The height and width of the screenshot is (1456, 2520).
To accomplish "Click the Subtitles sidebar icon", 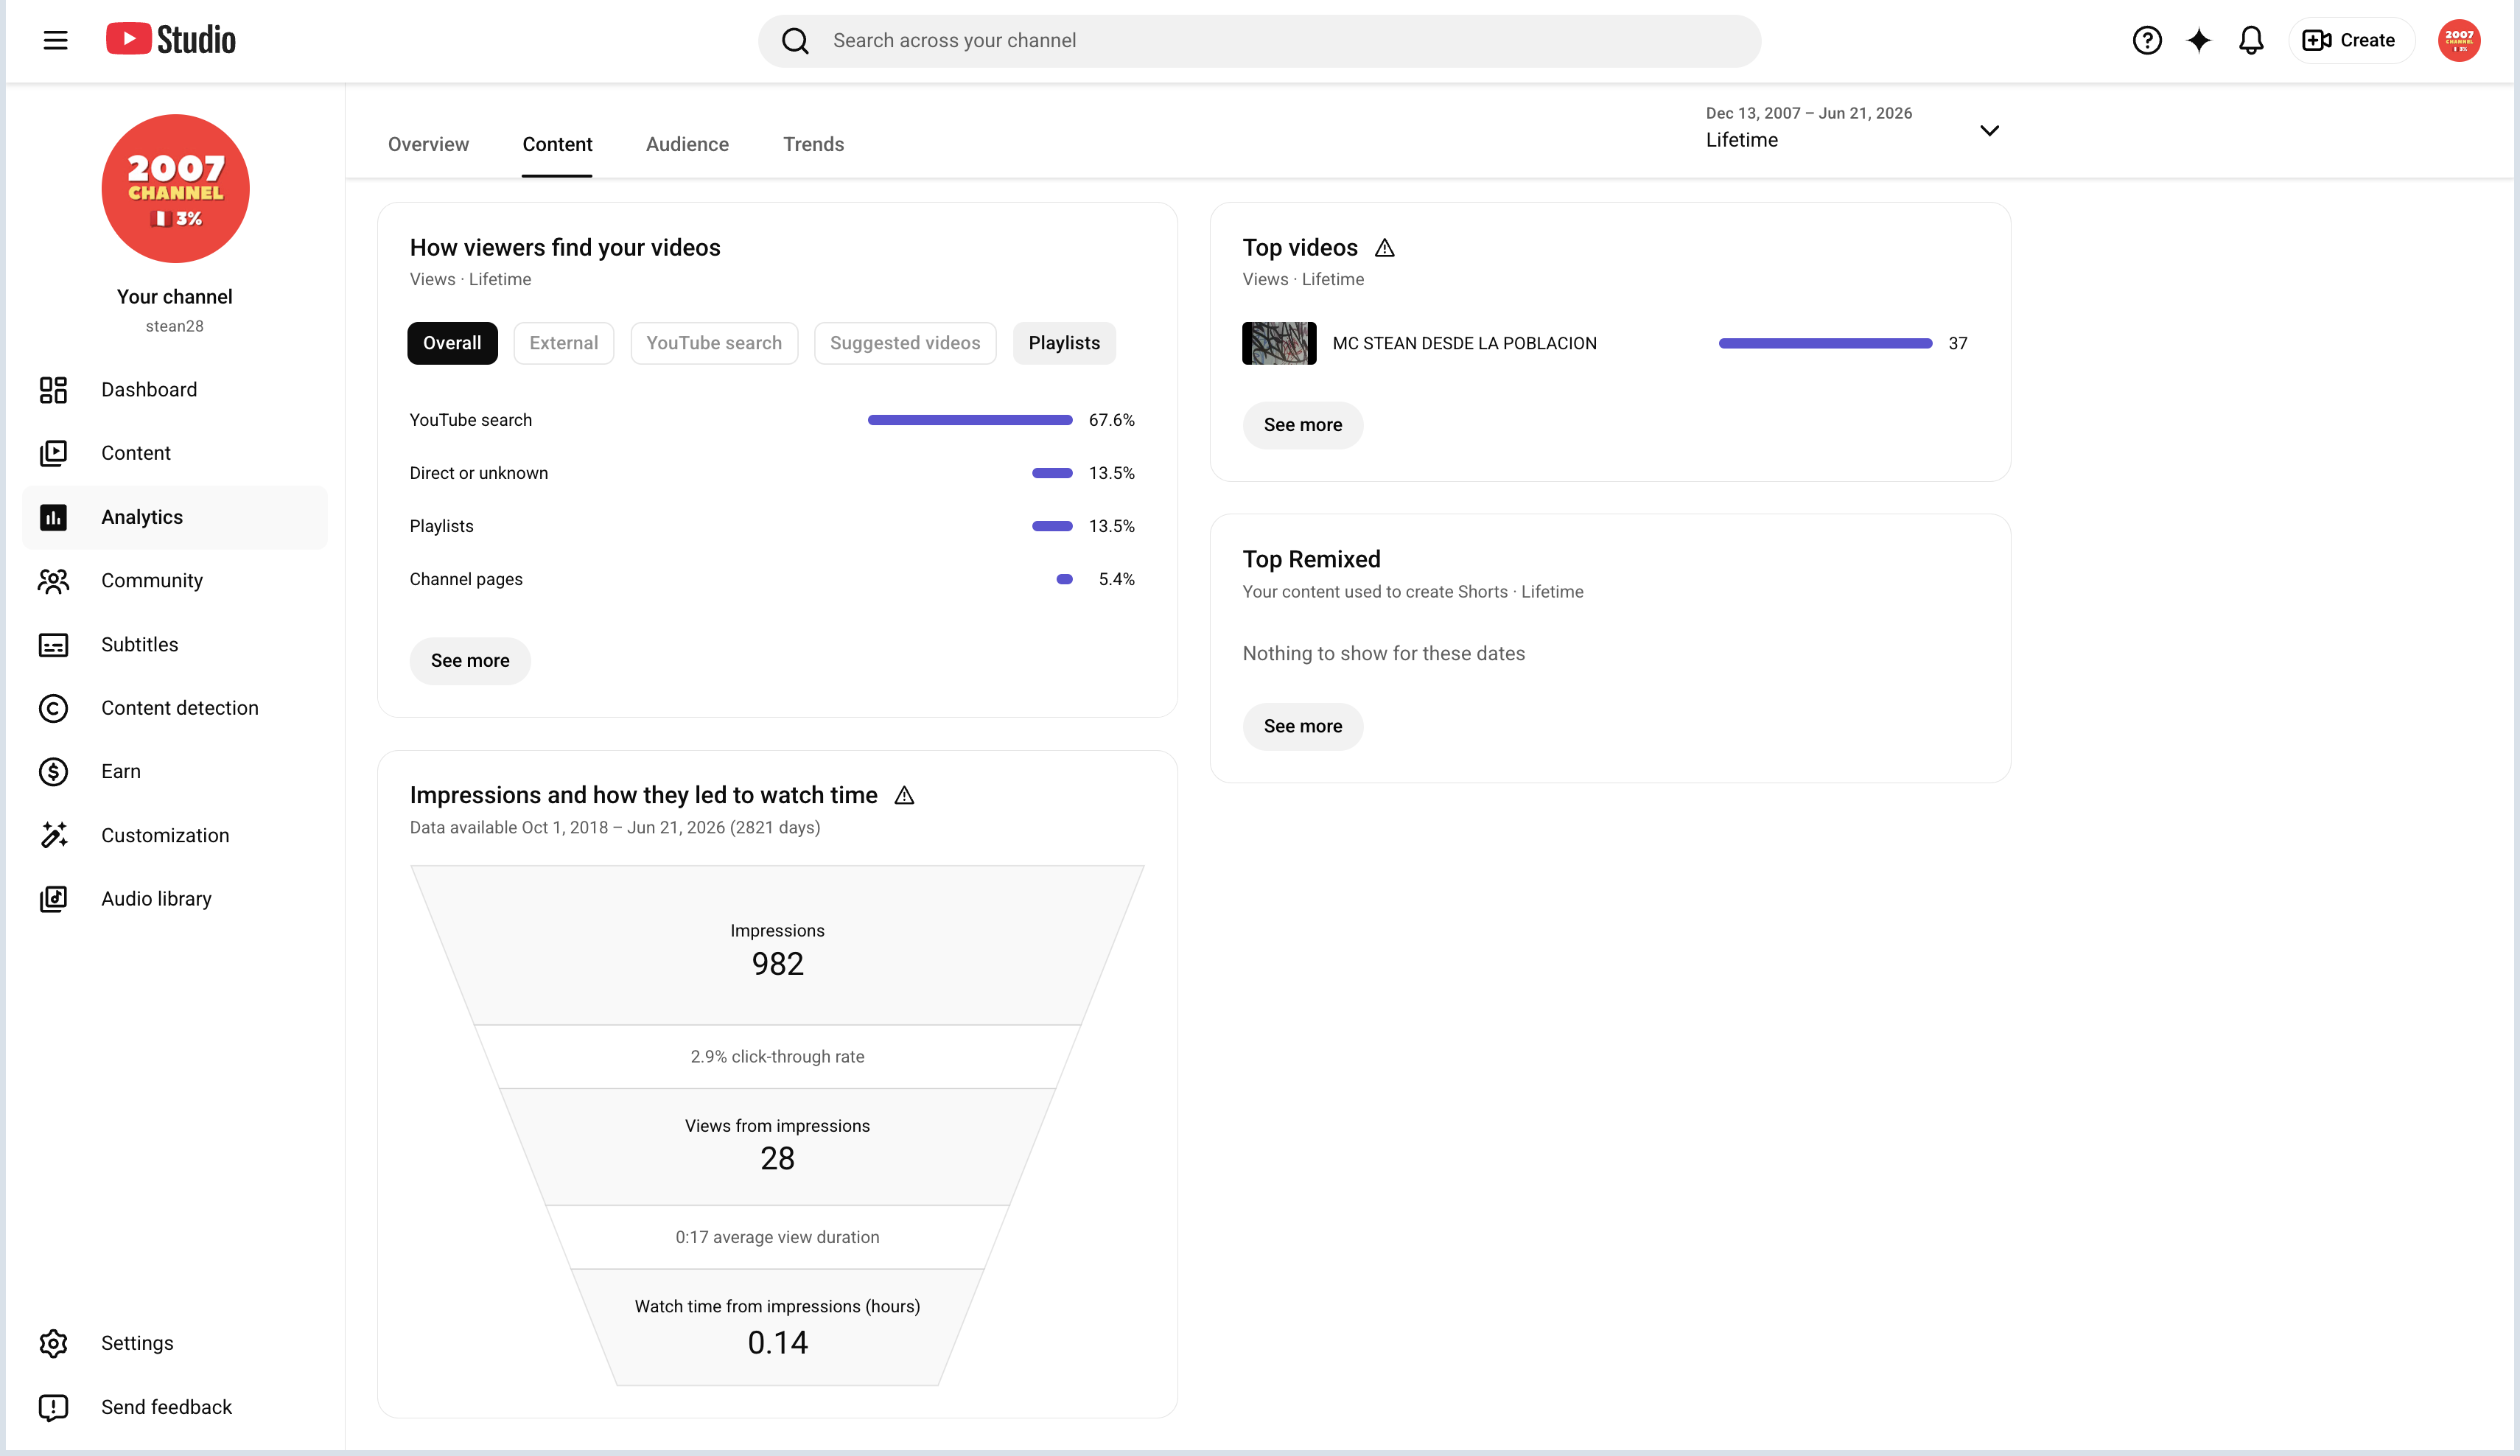I will tap(53, 645).
